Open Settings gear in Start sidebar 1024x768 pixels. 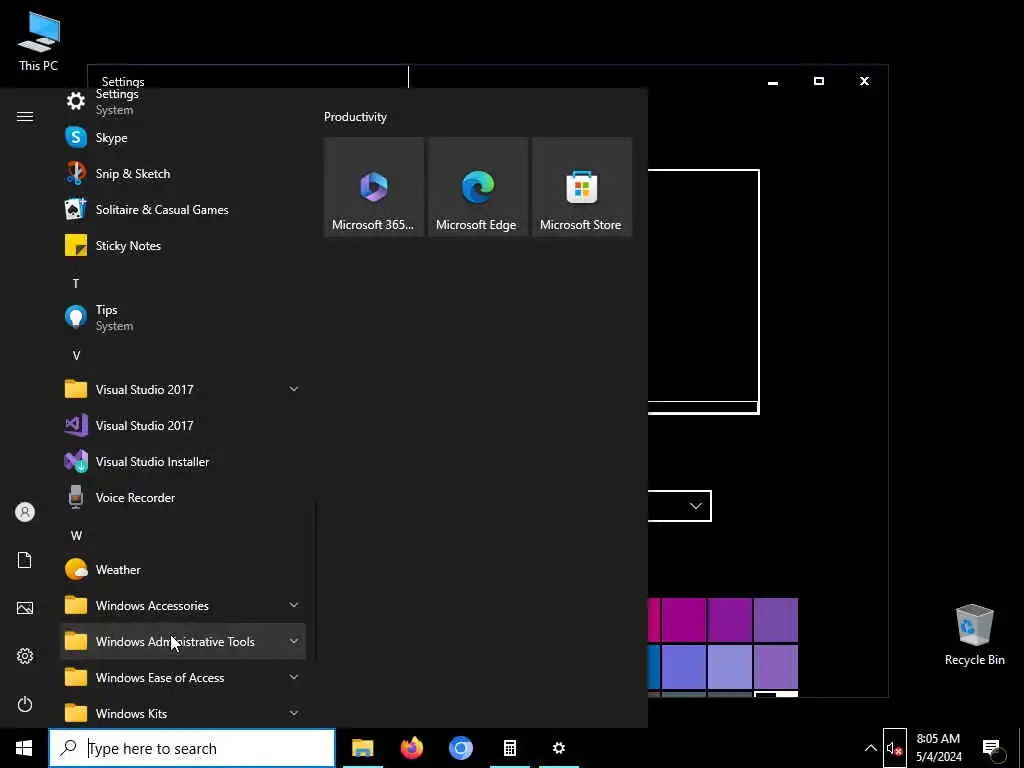pos(25,656)
